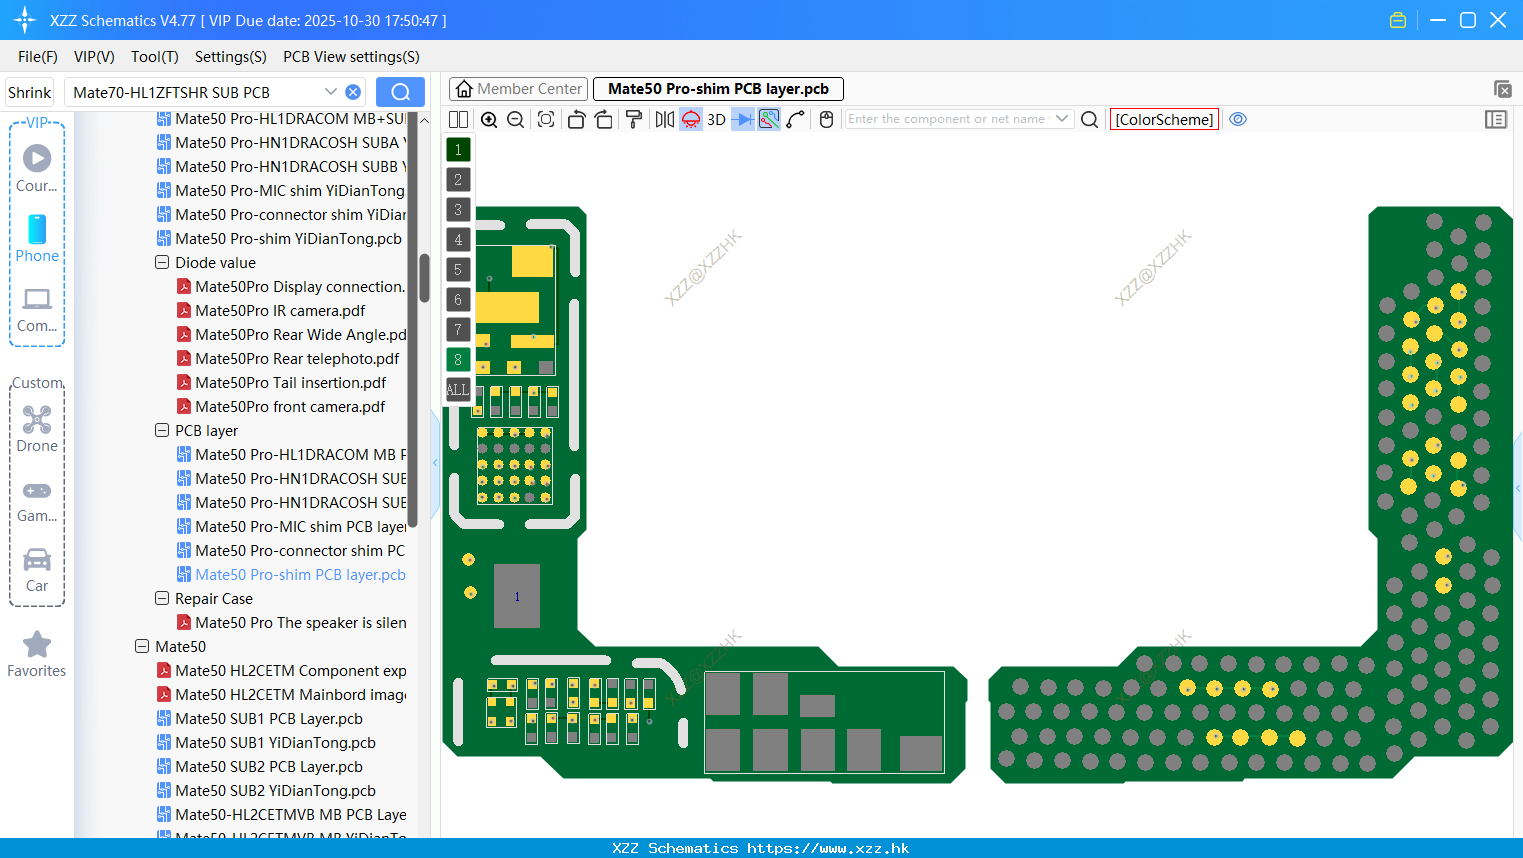Select the Car category
Image resolution: width=1523 pixels, height=858 pixels.
[37, 570]
